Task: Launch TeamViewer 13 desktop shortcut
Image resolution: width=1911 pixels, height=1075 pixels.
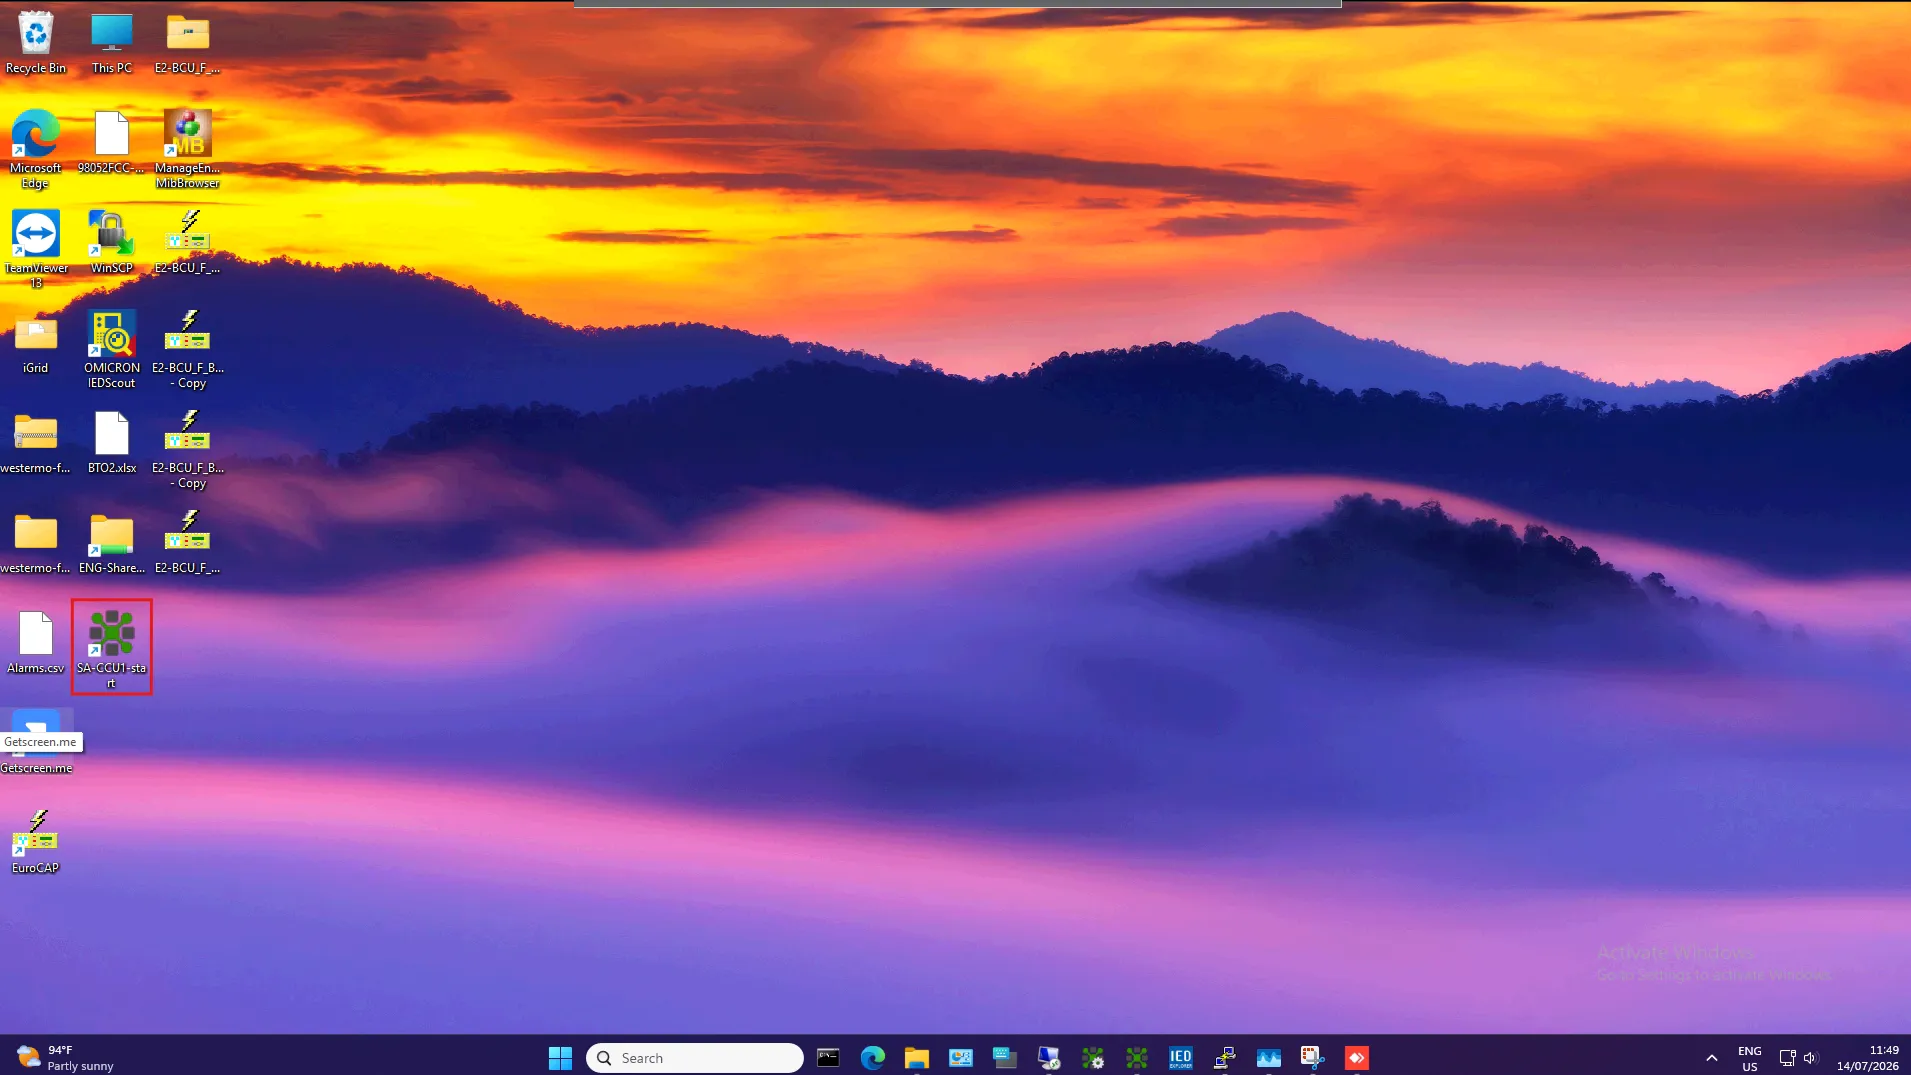Action: 36,248
